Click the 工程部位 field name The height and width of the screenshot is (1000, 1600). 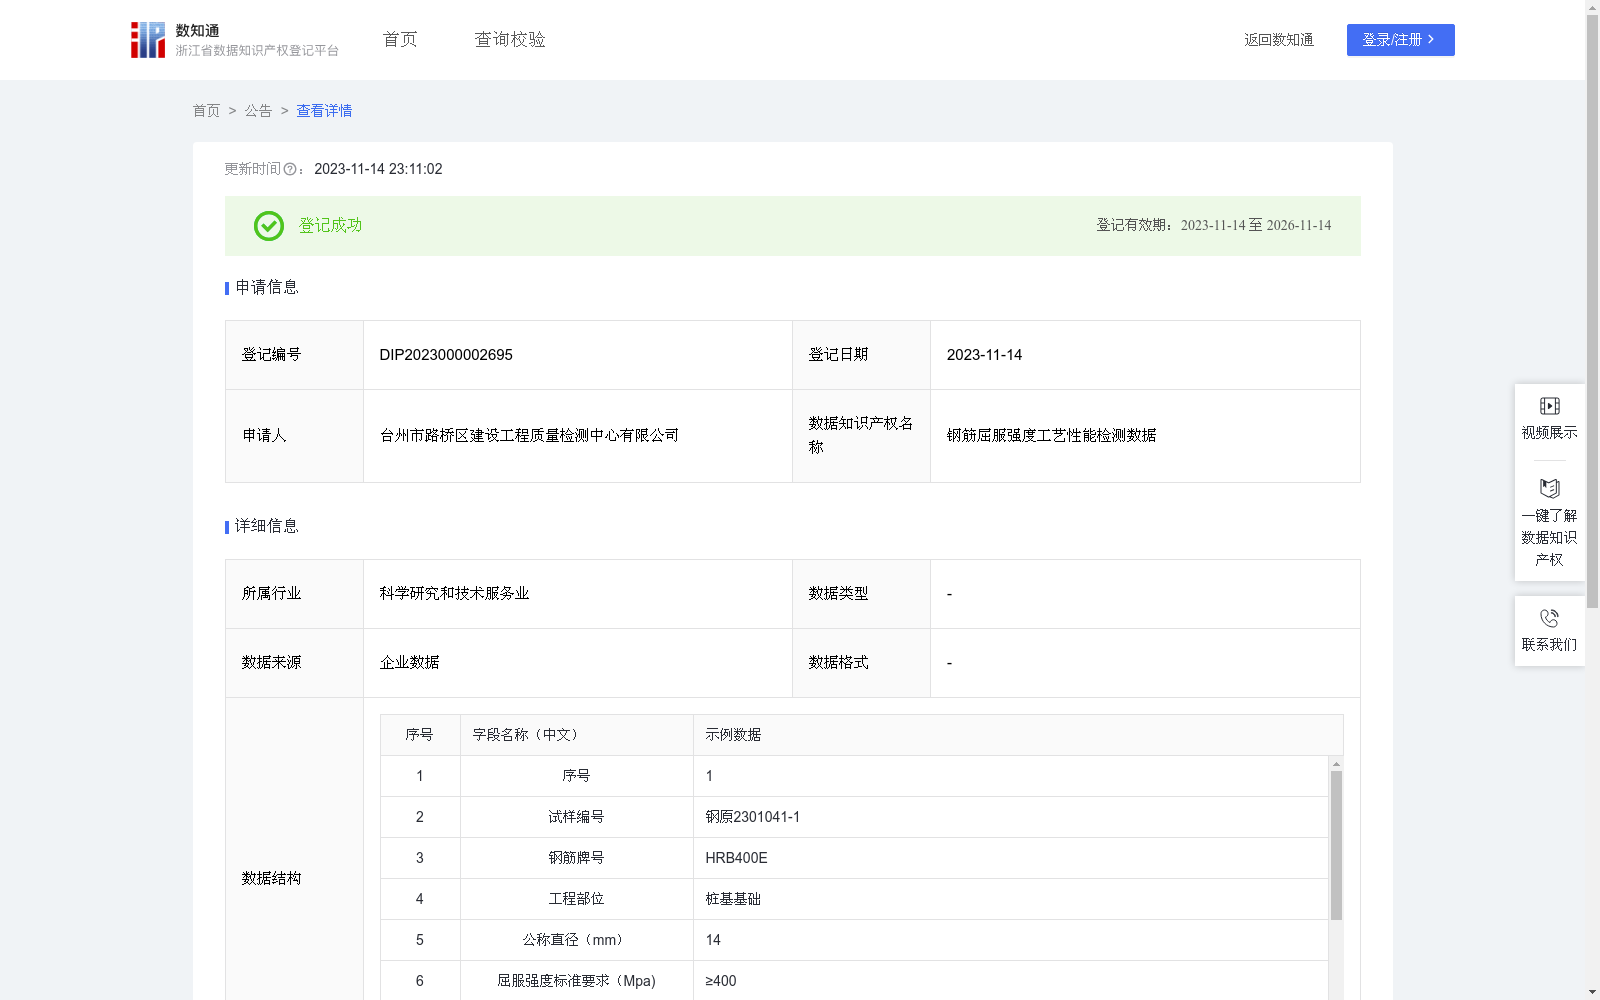576,899
